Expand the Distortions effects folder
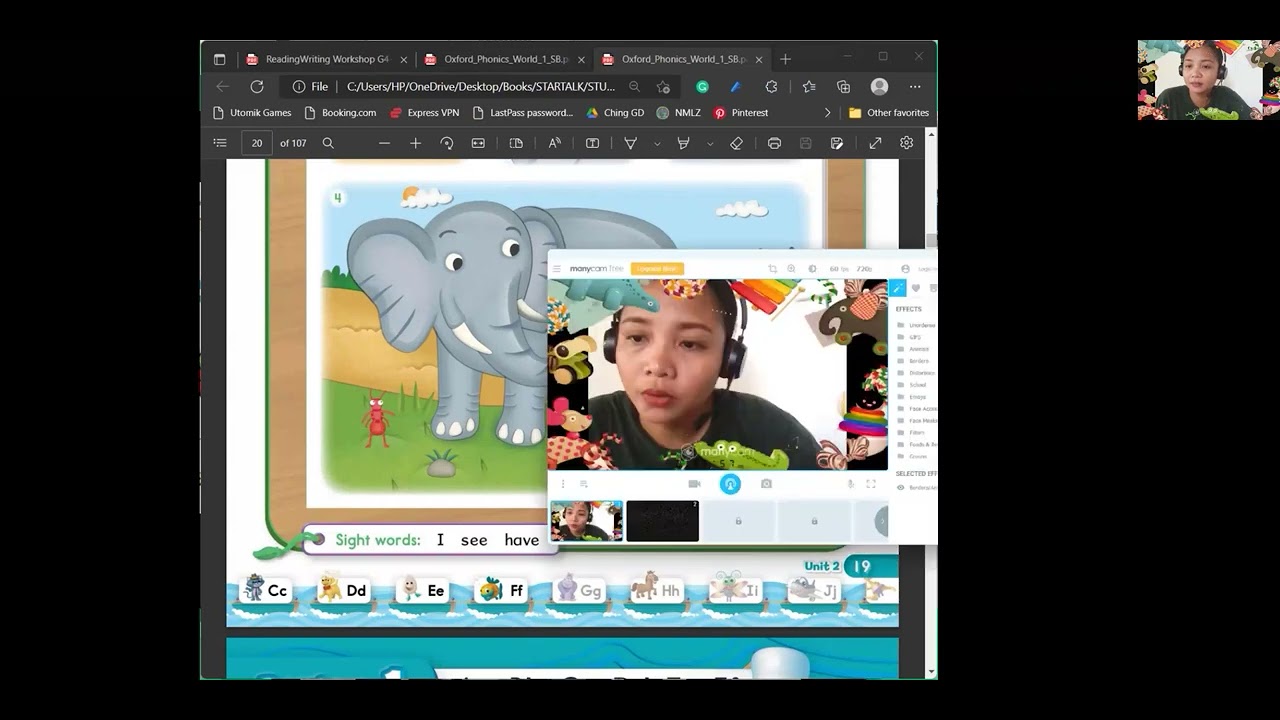Screen dimensions: 1280x720 pos(915,373)
